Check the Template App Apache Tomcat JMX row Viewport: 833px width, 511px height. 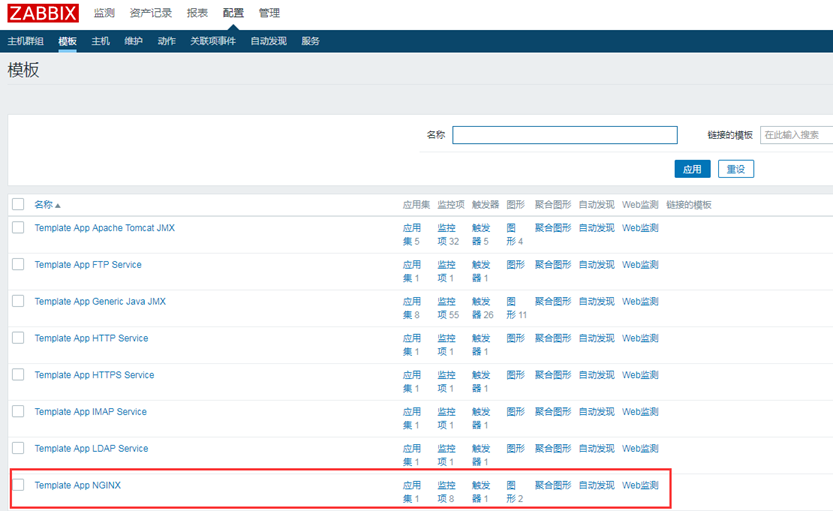18,227
